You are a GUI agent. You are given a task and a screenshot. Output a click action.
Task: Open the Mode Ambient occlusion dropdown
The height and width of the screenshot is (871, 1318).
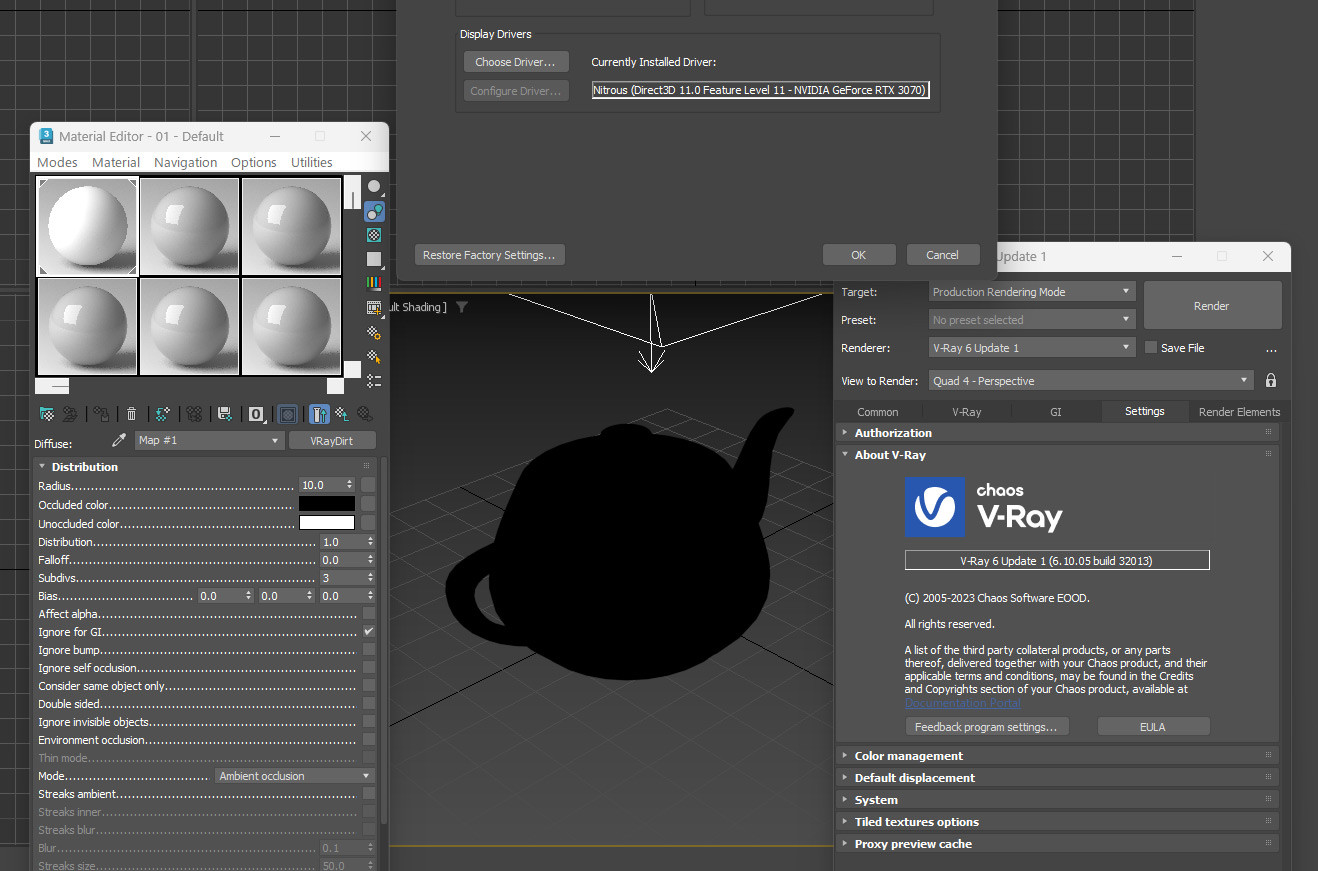coord(294,776)
